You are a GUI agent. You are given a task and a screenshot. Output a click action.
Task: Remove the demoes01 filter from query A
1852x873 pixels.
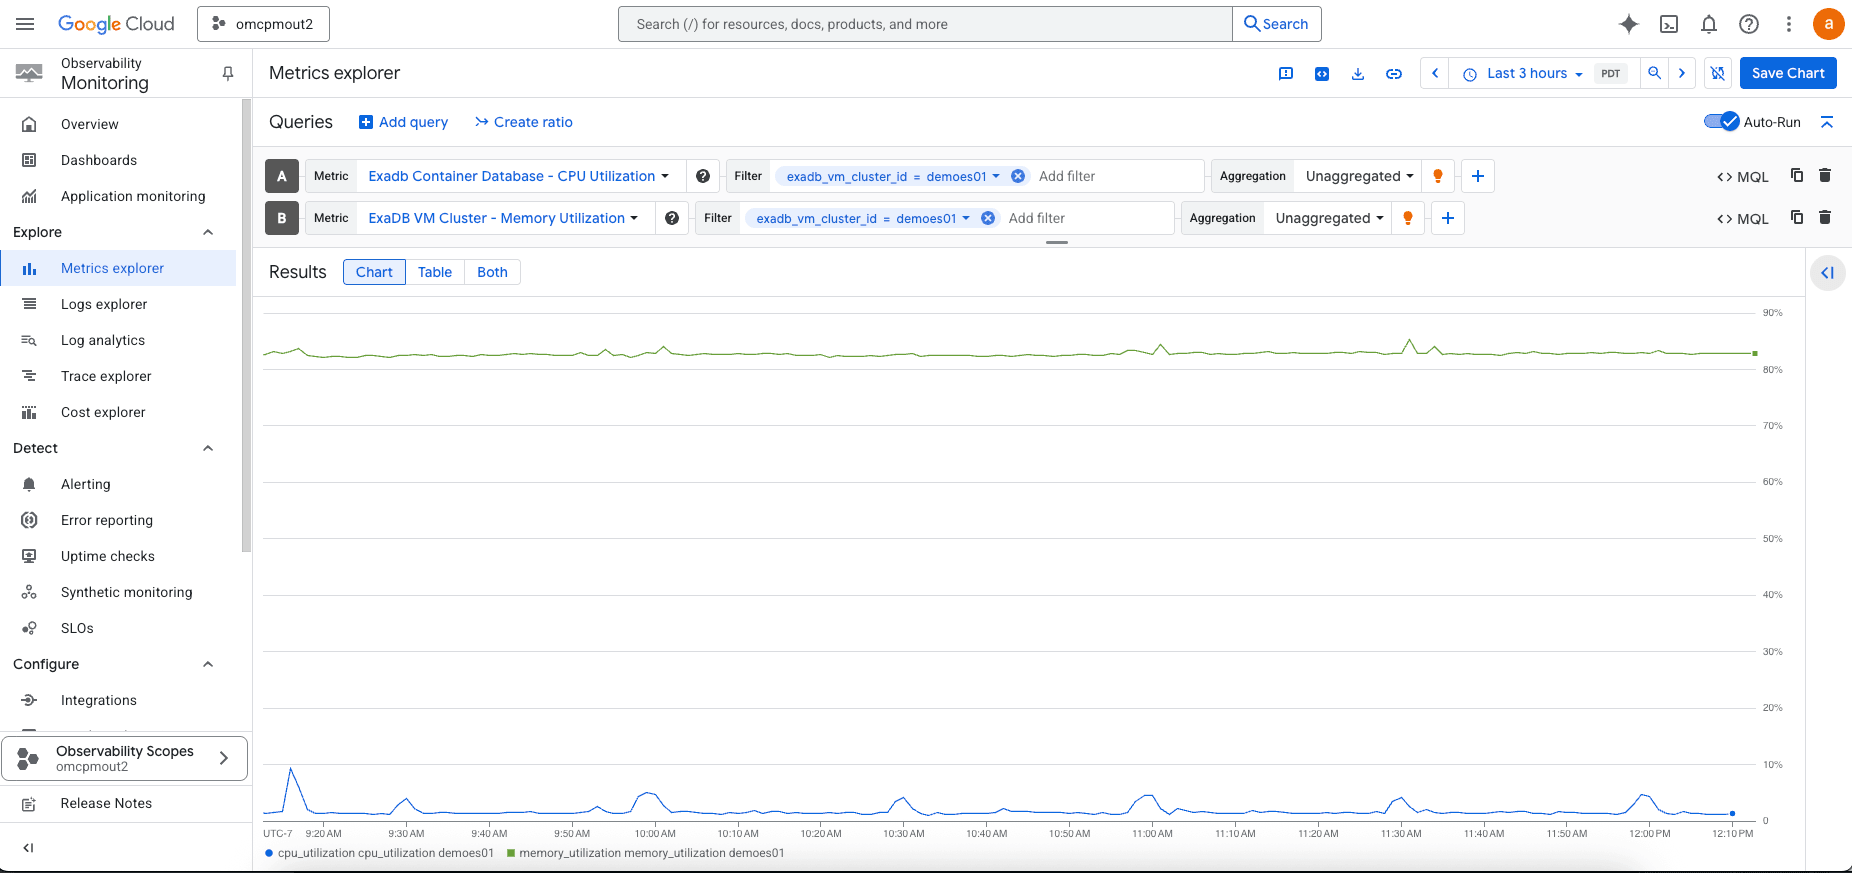click(1018, 176)
